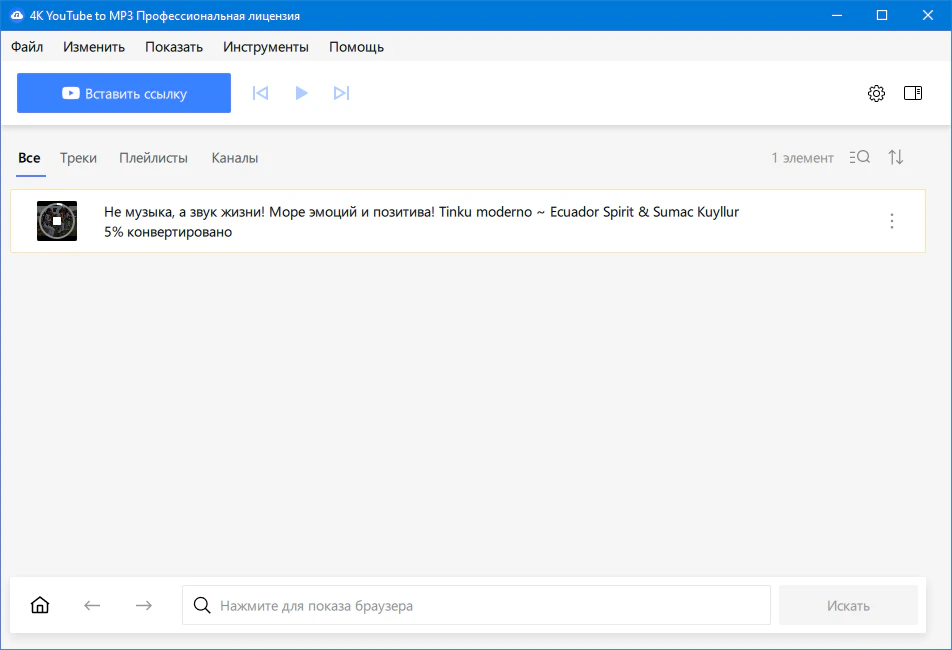The width and height of the screenshot is (952, 650).
Task: Click the magnifier icon in search field
Action: coord(202,605)
